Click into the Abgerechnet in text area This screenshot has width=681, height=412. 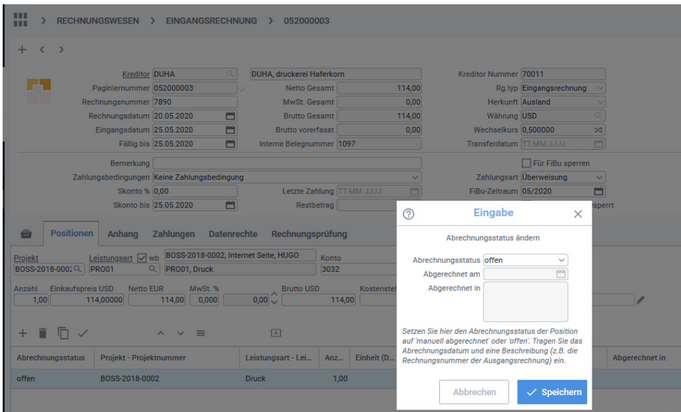tap(525, 301)
